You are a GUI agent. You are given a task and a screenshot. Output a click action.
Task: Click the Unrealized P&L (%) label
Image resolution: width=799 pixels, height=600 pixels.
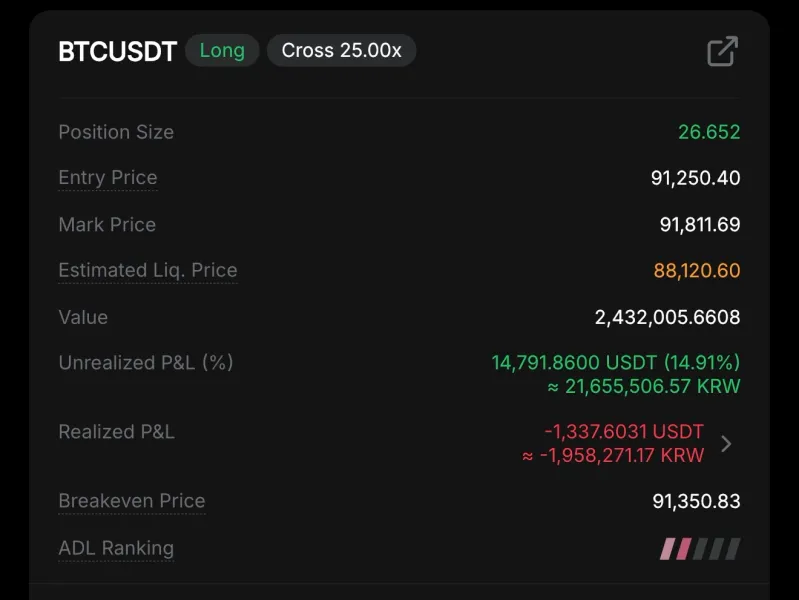(x=146, y=363)
